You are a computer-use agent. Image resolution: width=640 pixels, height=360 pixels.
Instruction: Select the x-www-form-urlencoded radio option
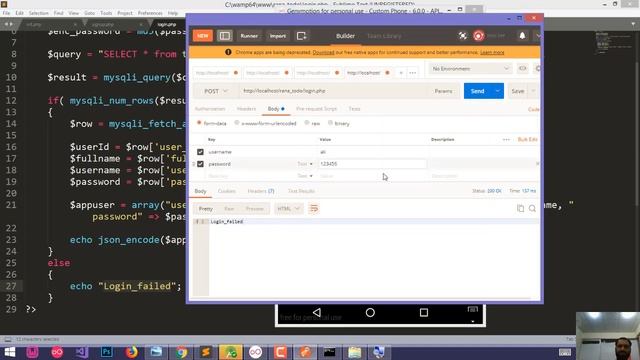pyautogui.click(x=237, y=123)
